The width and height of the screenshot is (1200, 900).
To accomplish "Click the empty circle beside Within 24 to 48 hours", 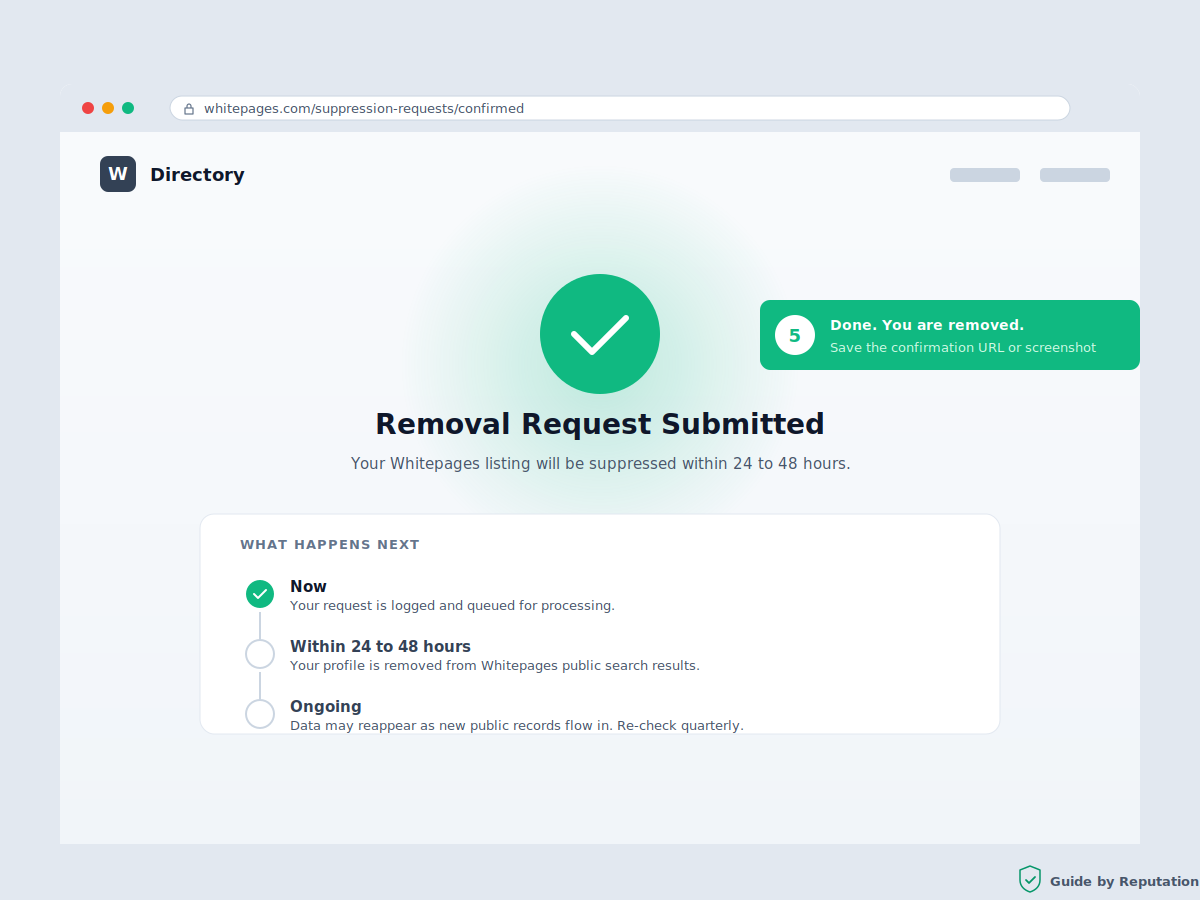I will [260, 654].
